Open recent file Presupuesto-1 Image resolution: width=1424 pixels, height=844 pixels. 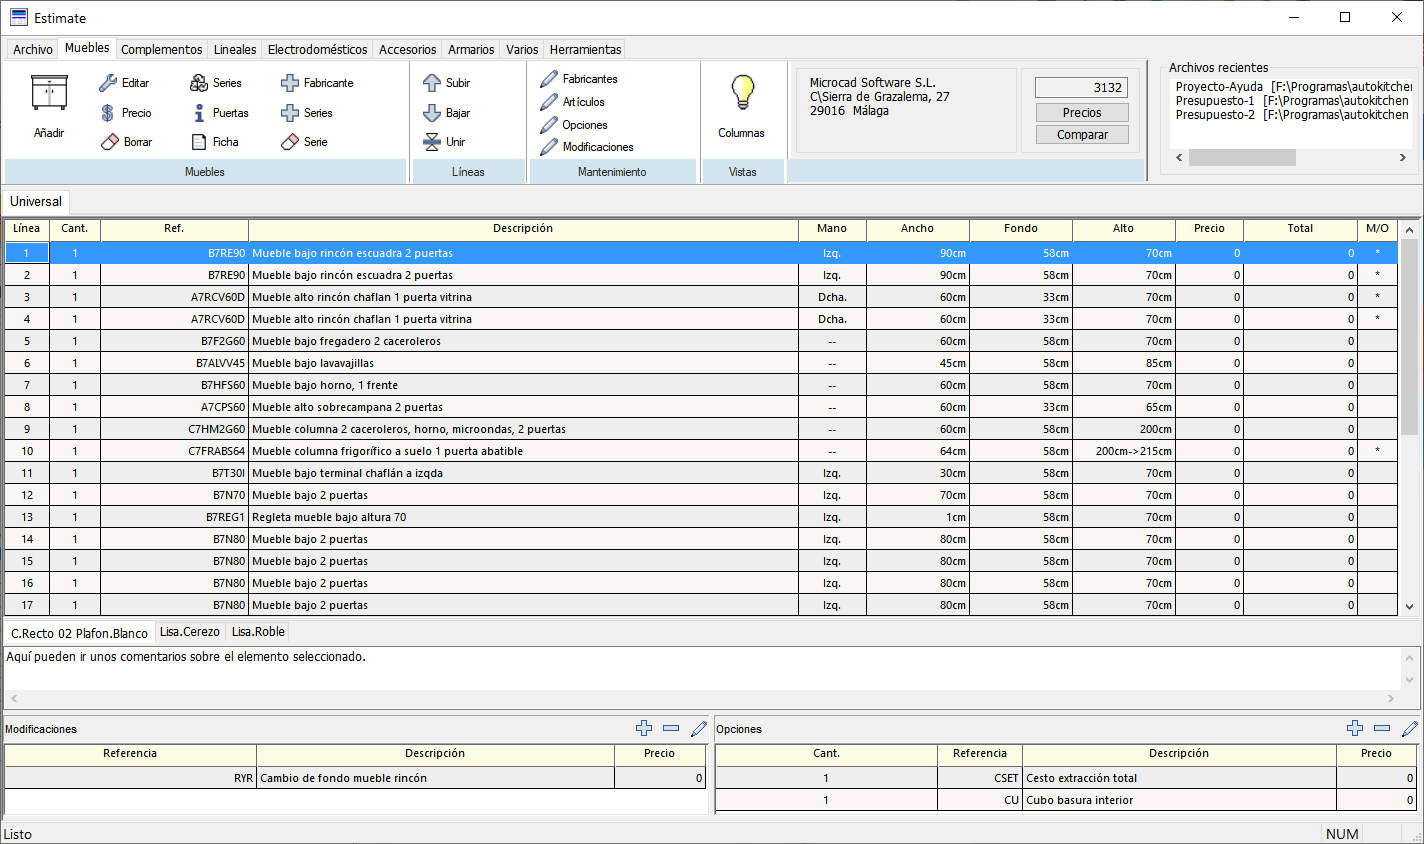pos(1292,101)
